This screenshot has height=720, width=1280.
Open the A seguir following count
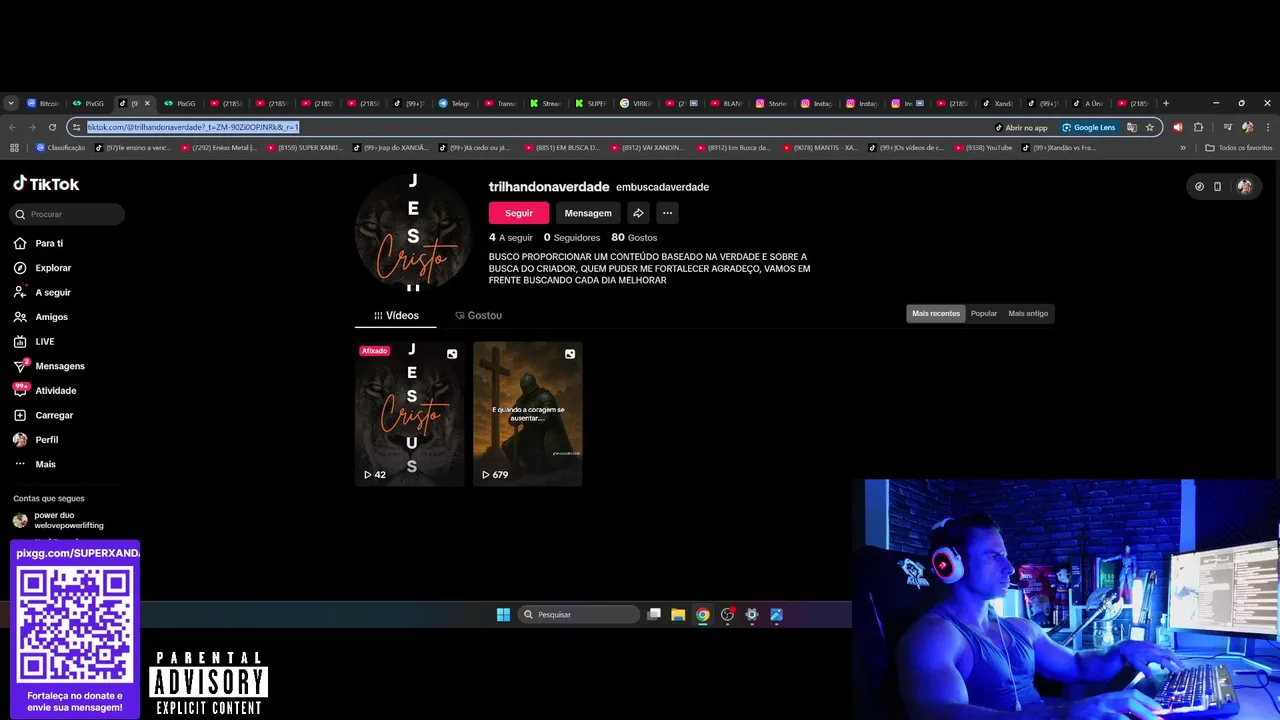coord(511,238)
